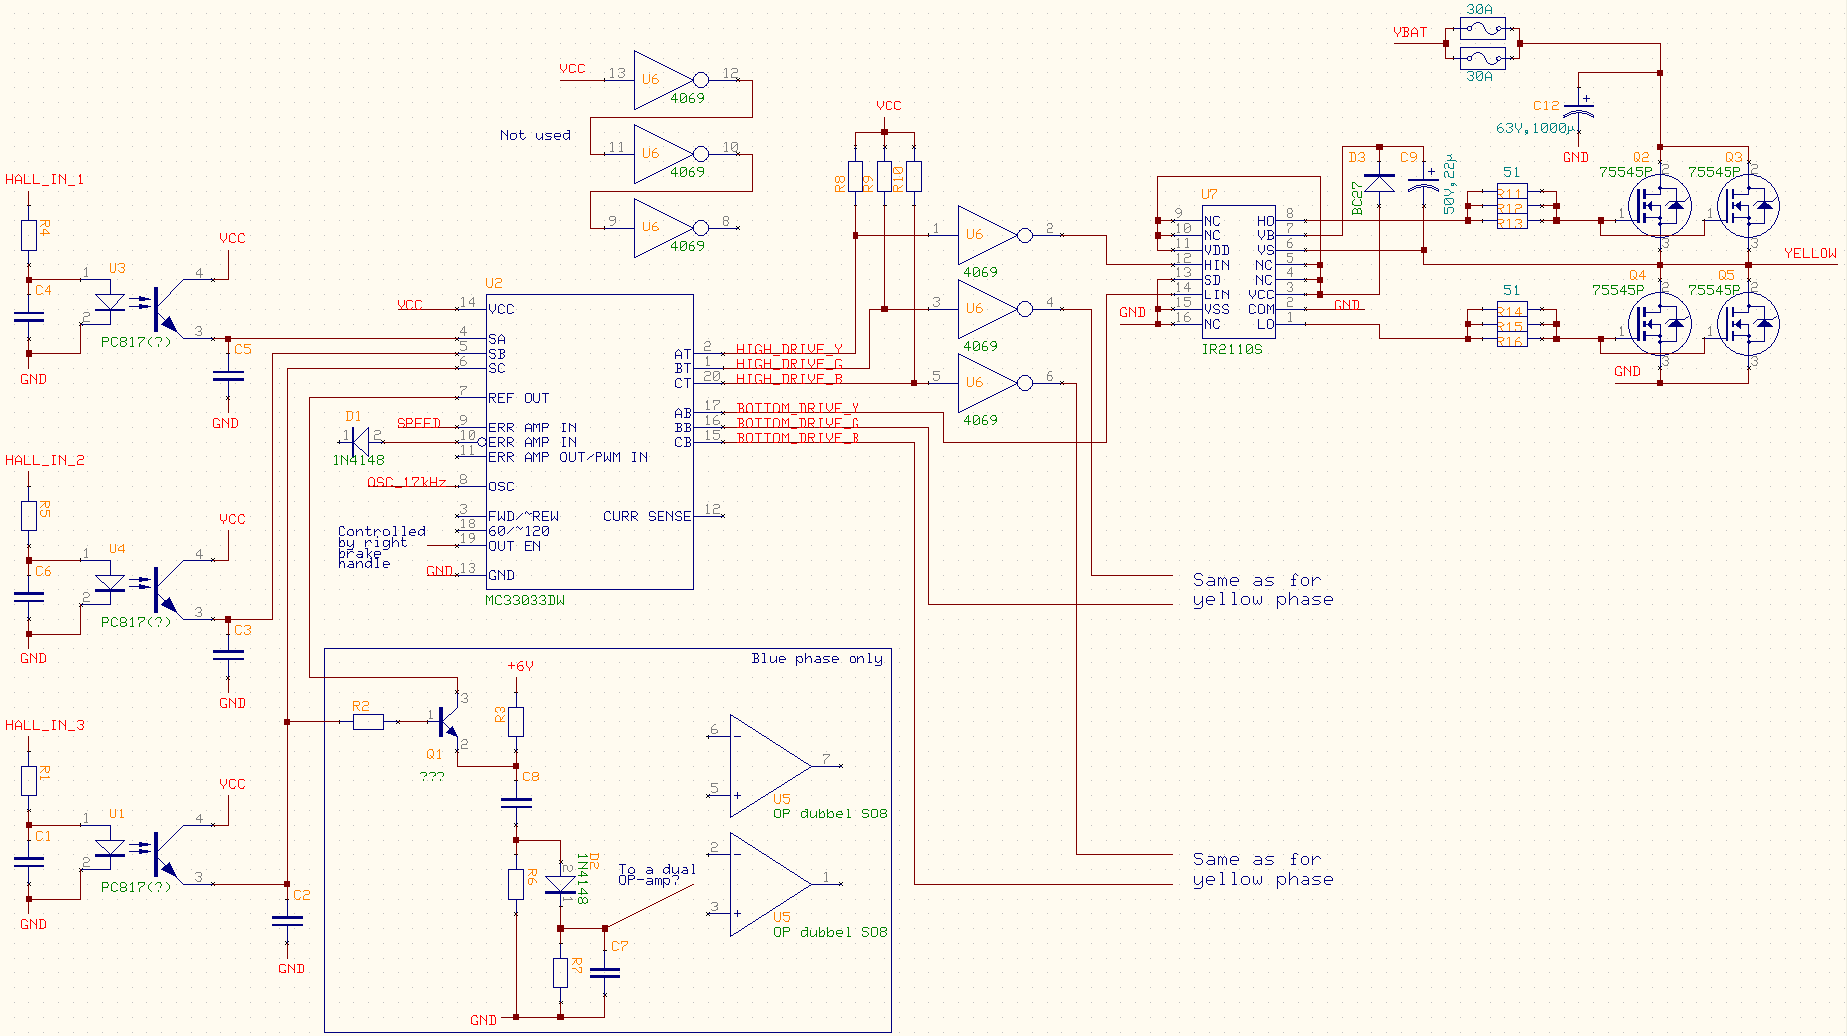The image size is (1848, 1036).
Task: Select the C7 capacitor symbol
Action: 605,971
